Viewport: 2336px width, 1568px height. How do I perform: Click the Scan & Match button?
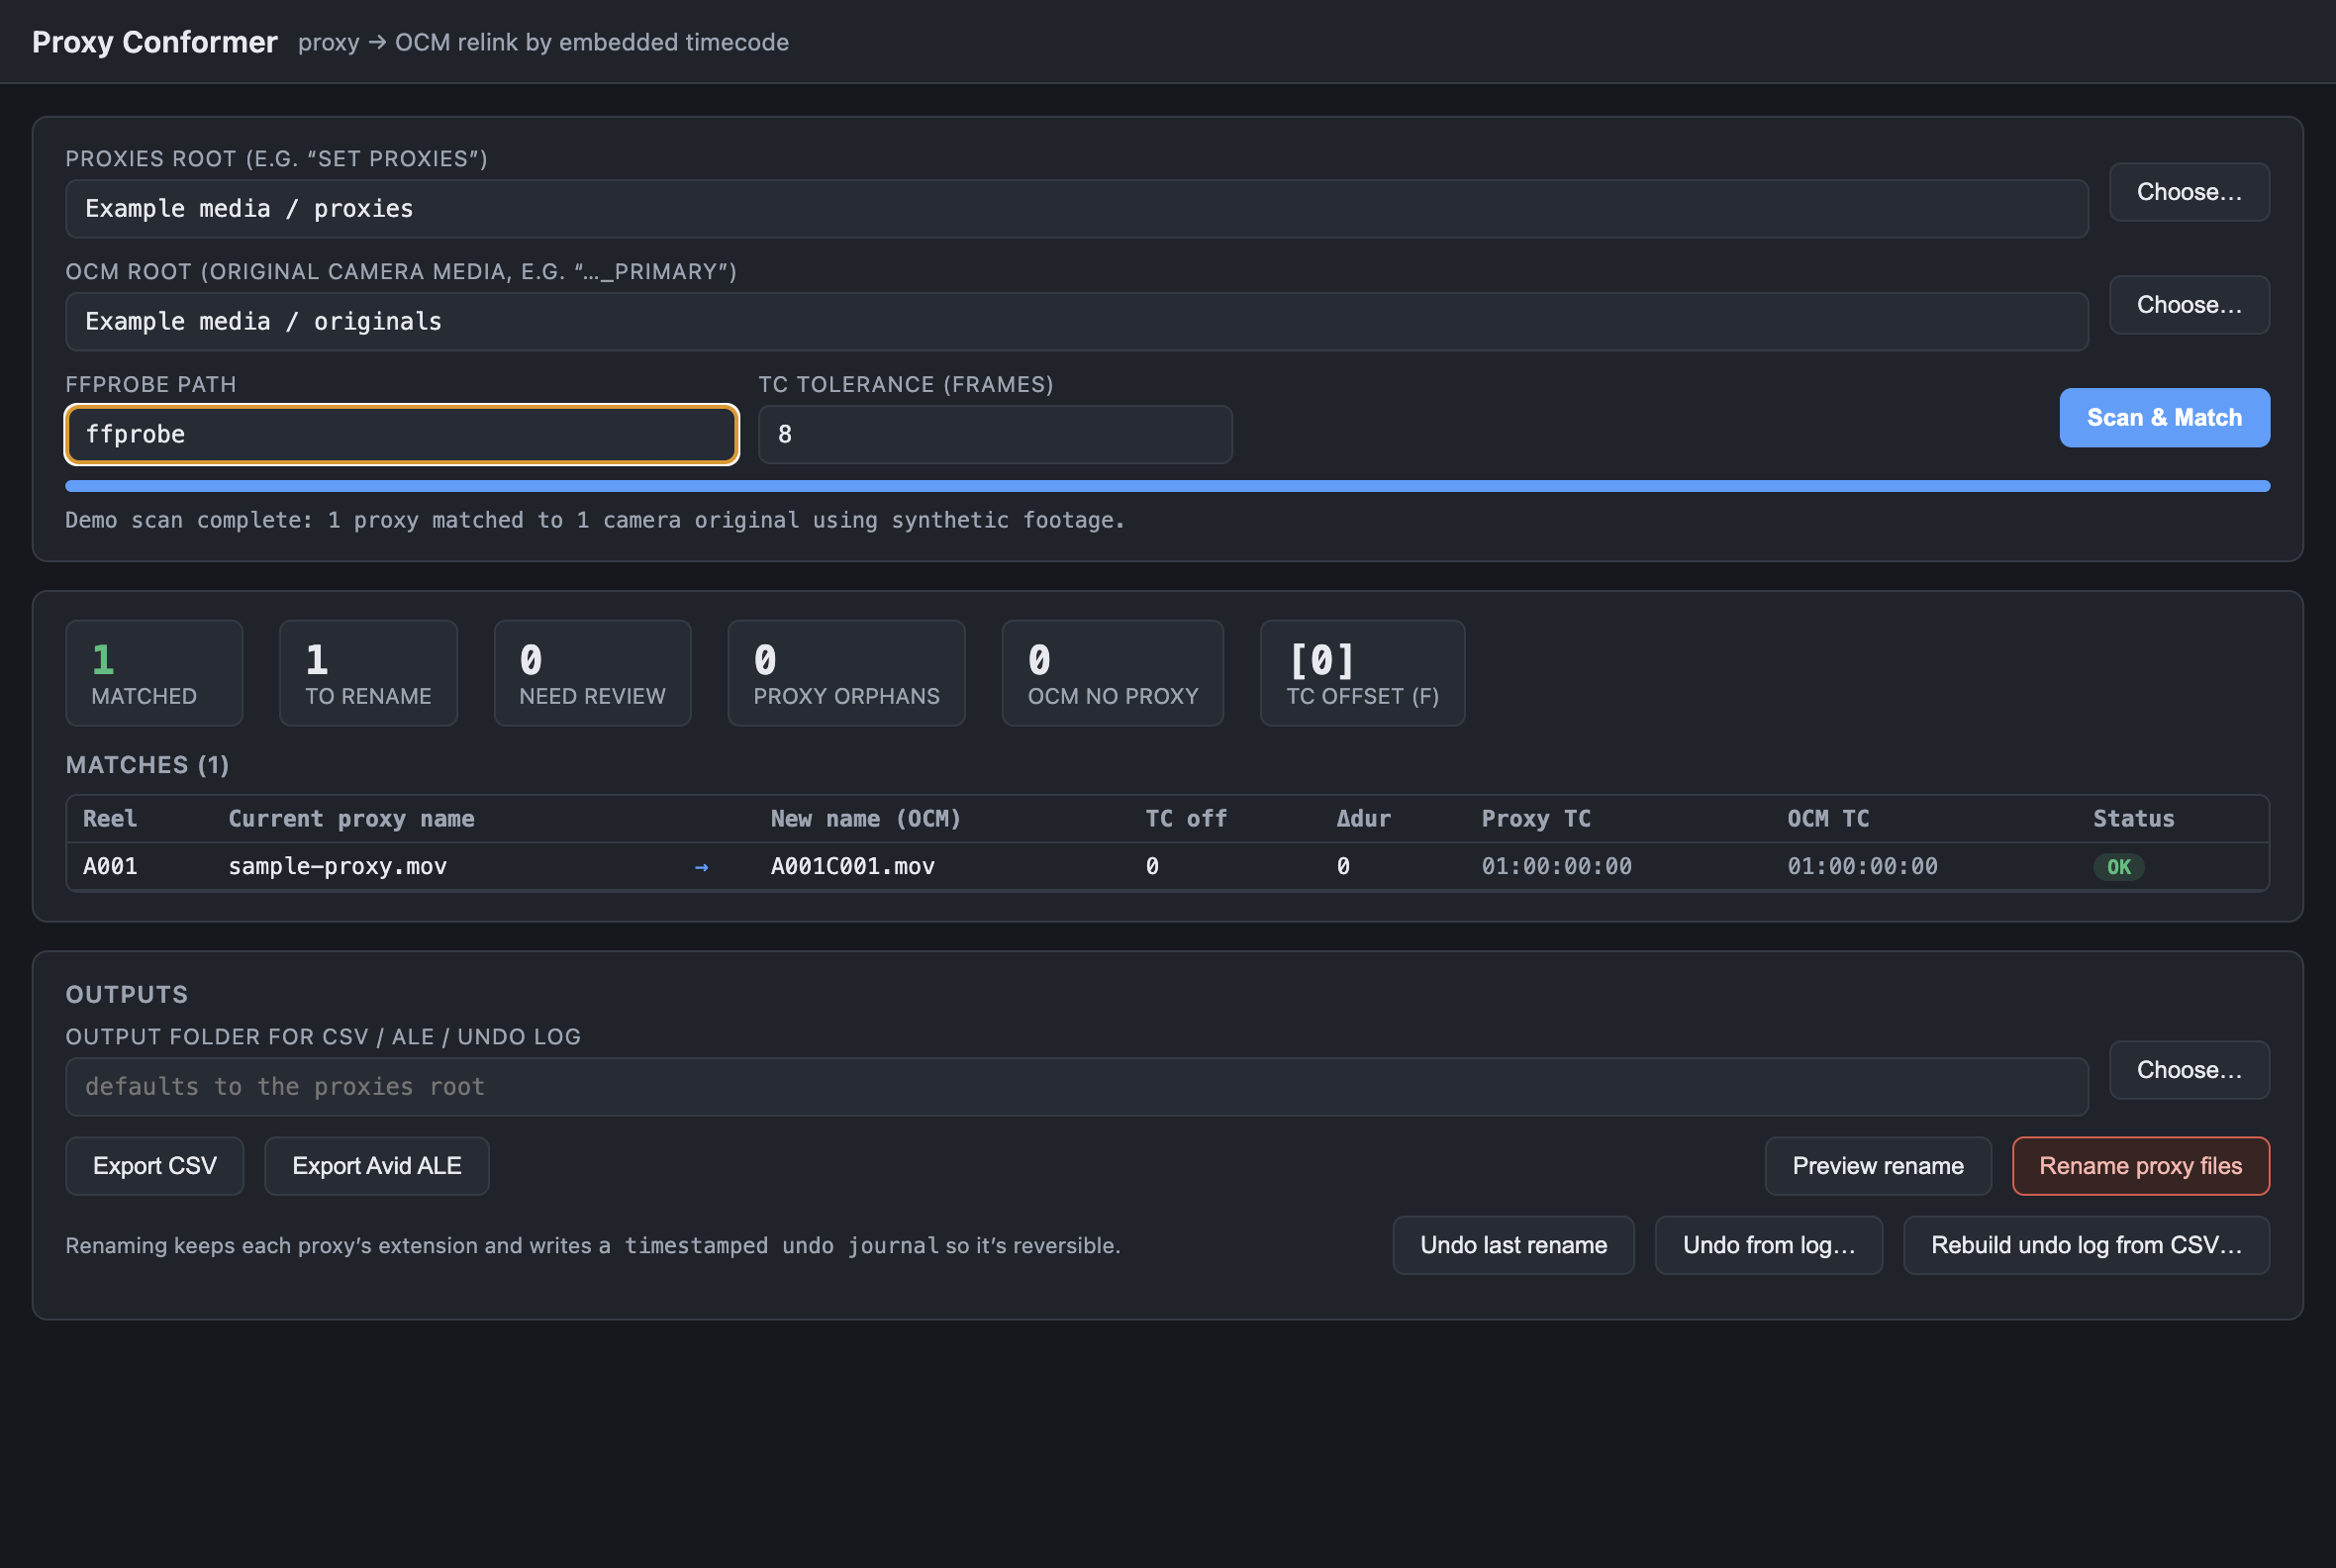tap(2164, 417)
